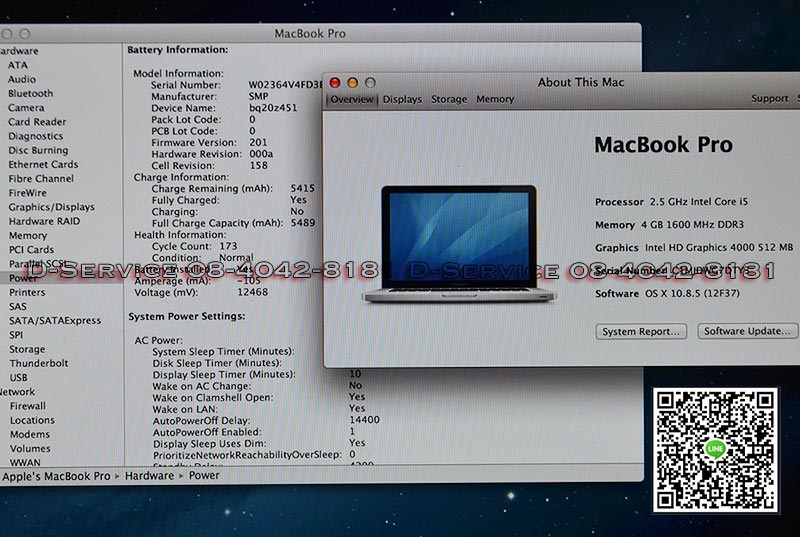
Task: Collapse the Hardware section in sidebar
Action: click(19, 51)
